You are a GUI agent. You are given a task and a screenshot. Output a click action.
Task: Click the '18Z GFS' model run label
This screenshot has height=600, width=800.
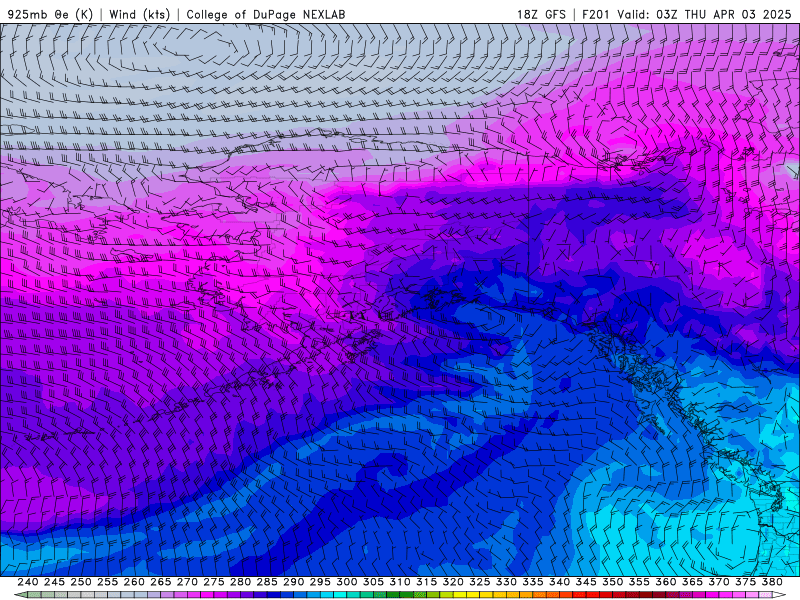(541, 14)
